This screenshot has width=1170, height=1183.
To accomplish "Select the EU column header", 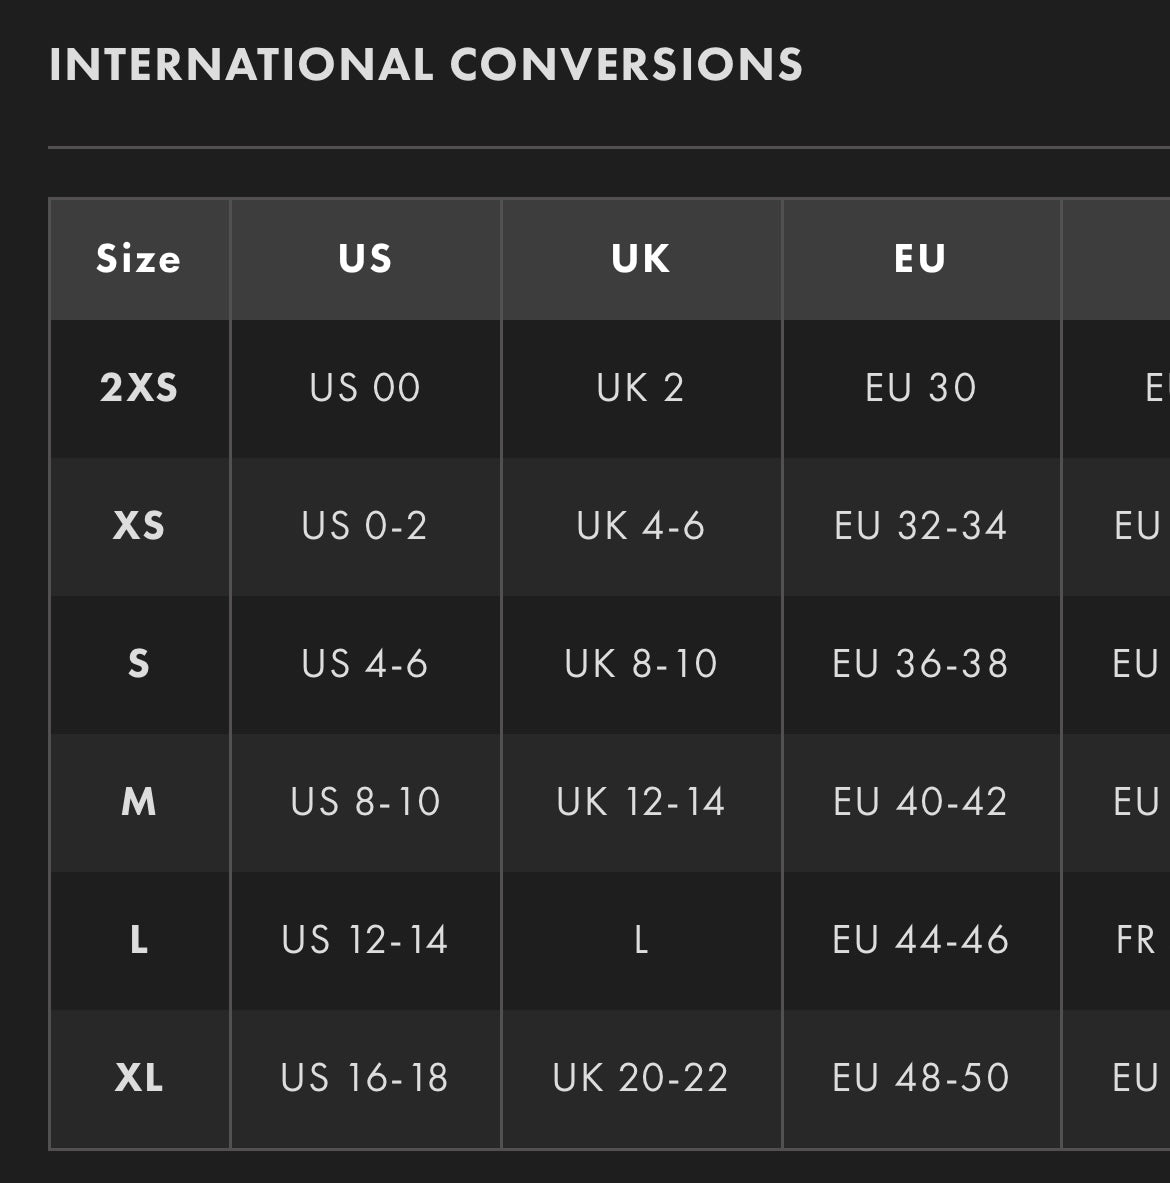I will point(920,259).
